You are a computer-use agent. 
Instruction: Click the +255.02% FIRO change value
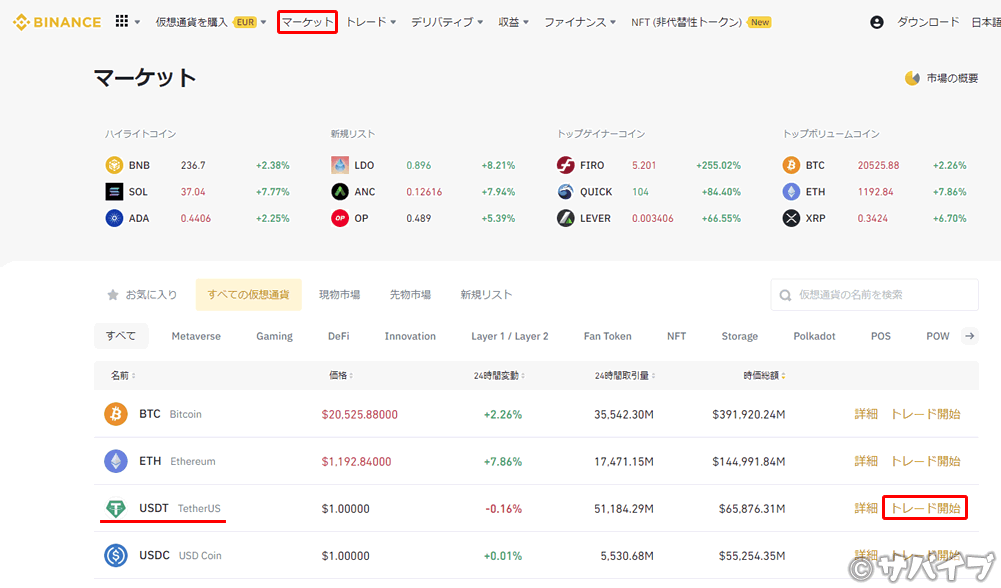tap(718, 165)
